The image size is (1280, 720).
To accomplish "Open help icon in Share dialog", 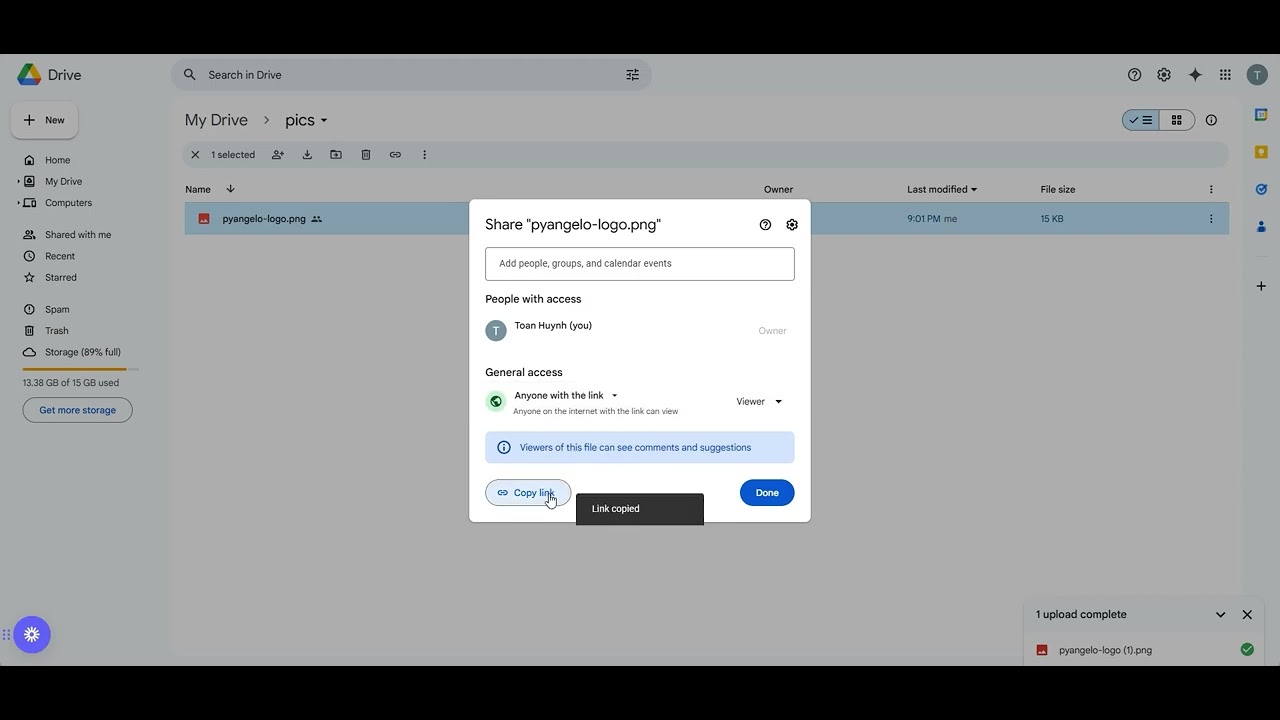I will (765, 225).
